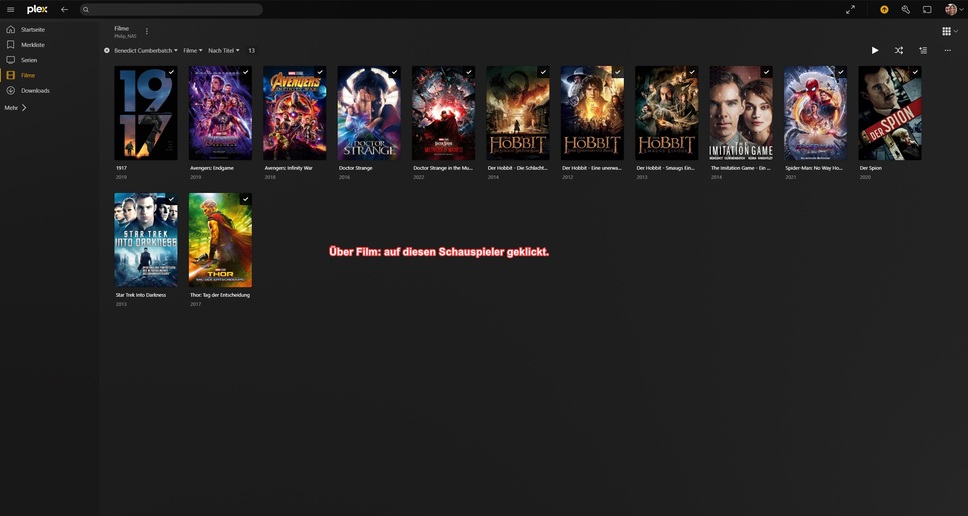Open the Star Trek Into Darkness poster

point(146,240)
